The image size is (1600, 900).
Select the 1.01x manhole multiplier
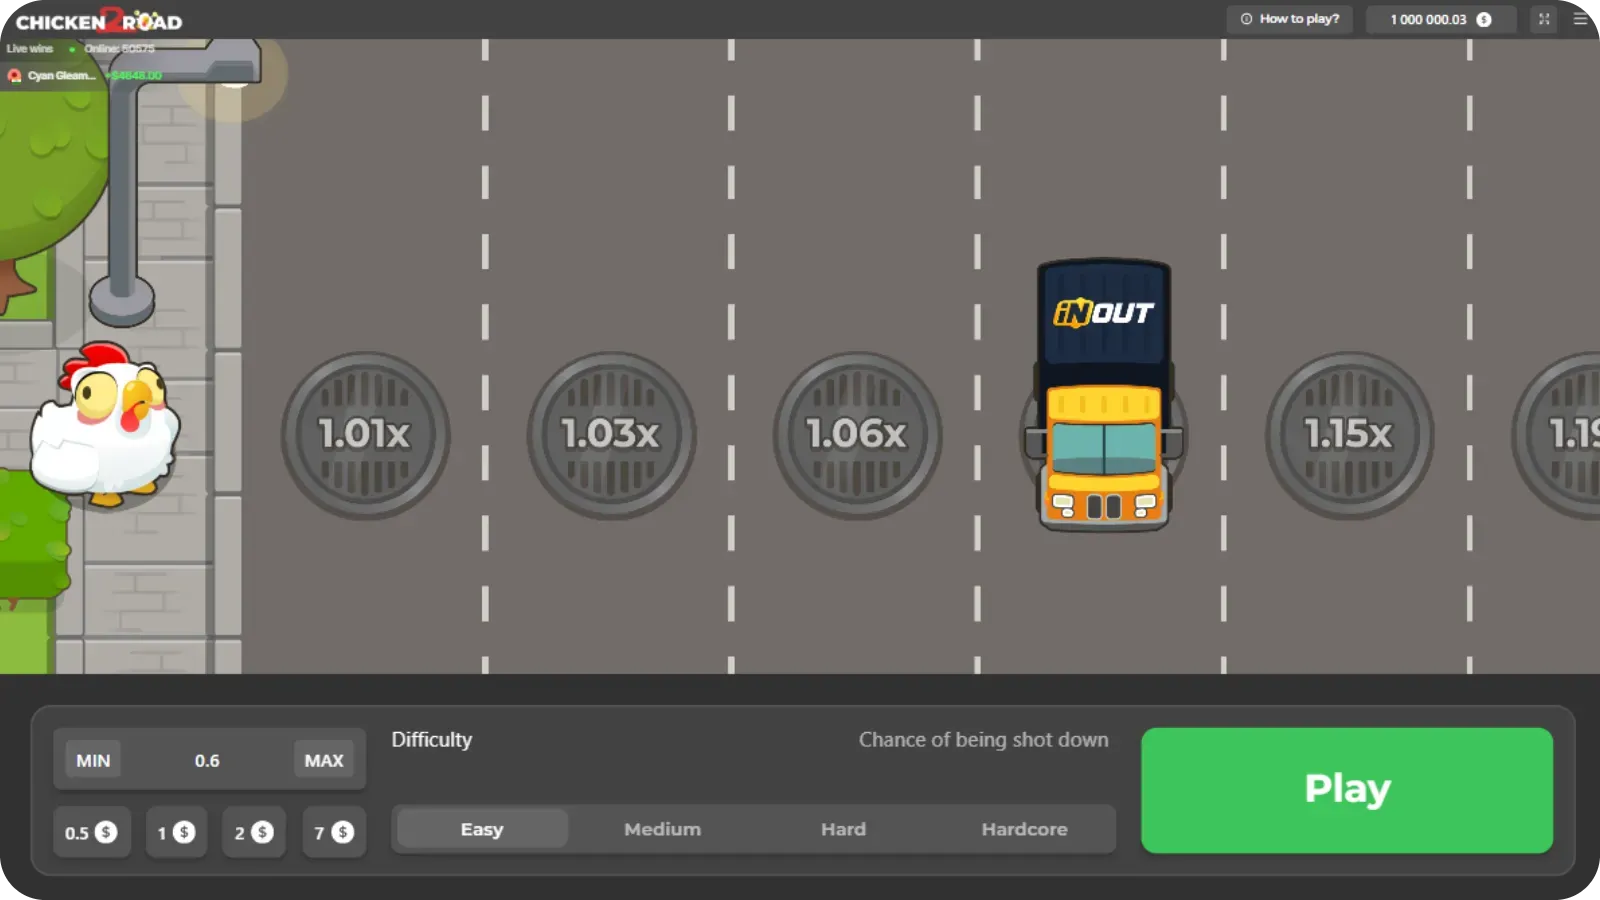[x=365, y=435]
